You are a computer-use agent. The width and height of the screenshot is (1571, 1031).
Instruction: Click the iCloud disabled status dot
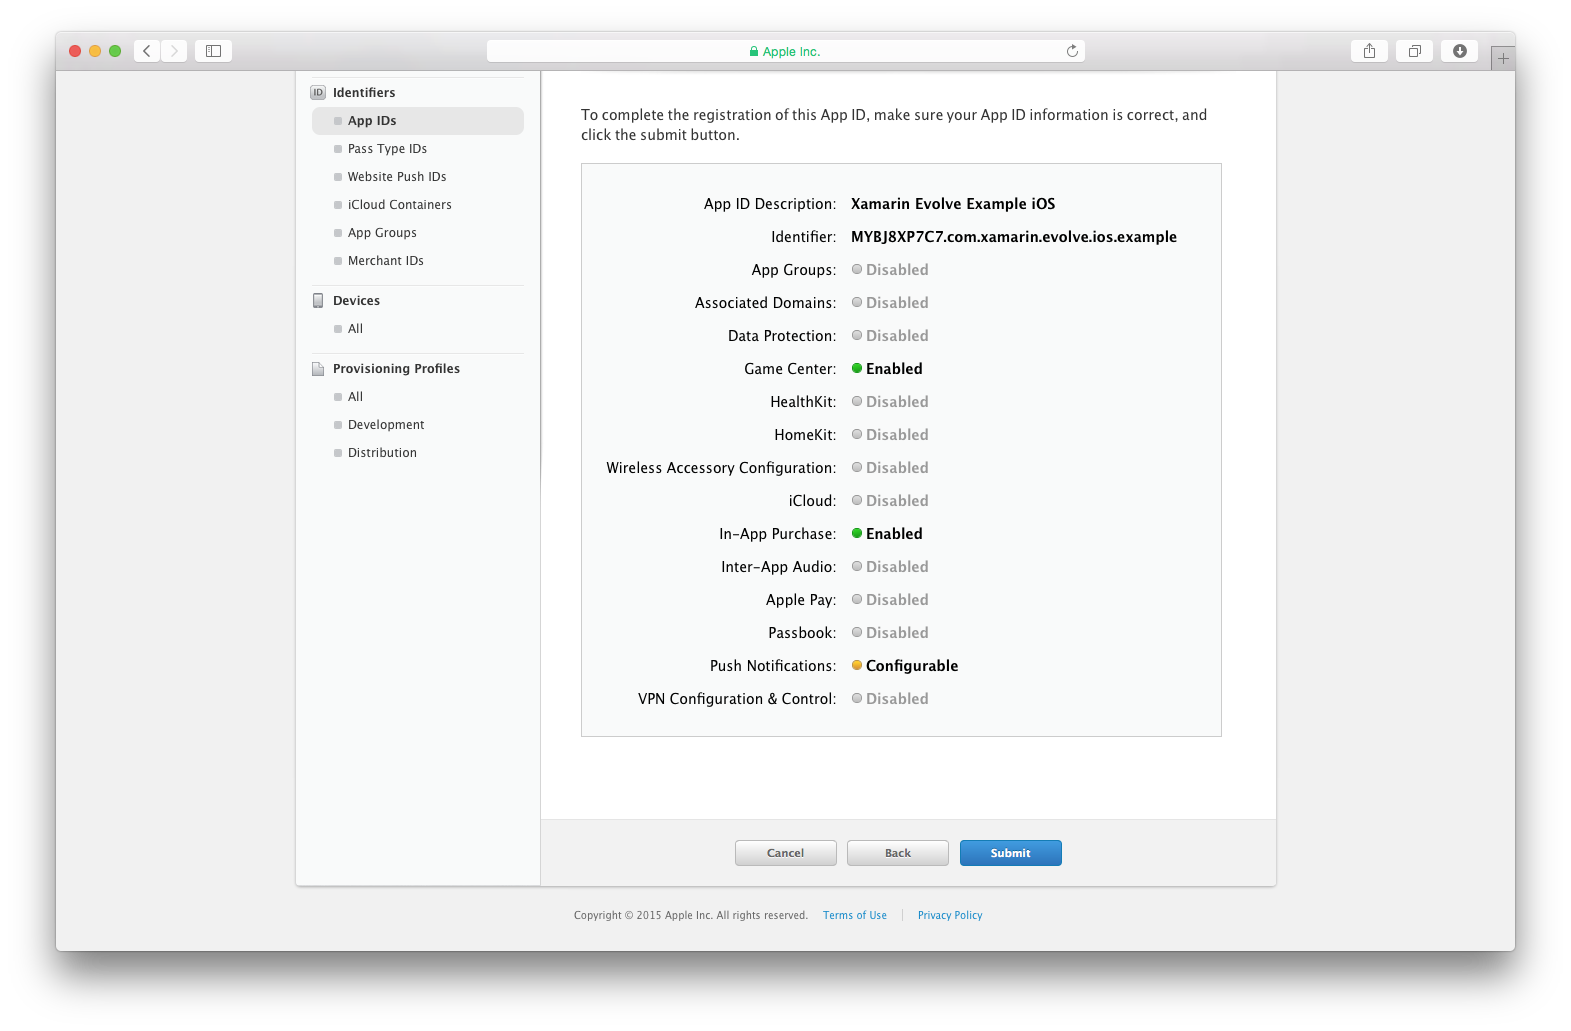(x=857, y=500)
